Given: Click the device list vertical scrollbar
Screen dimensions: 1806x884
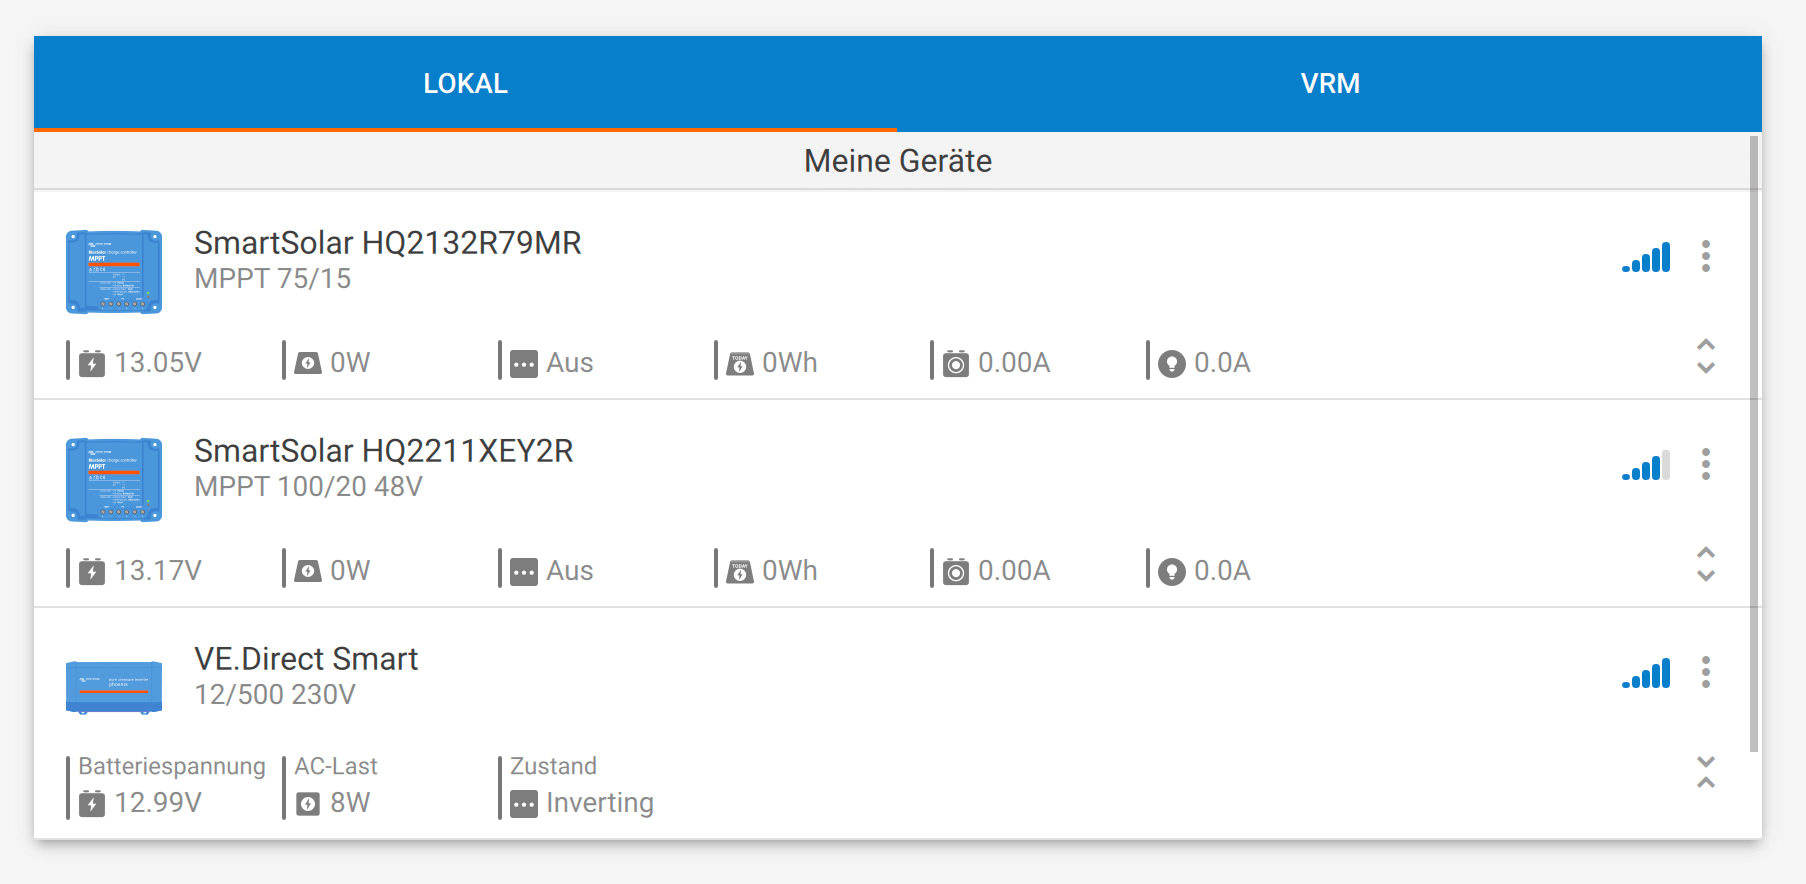Looking at the screenshot, I should tap(1754, 444).
